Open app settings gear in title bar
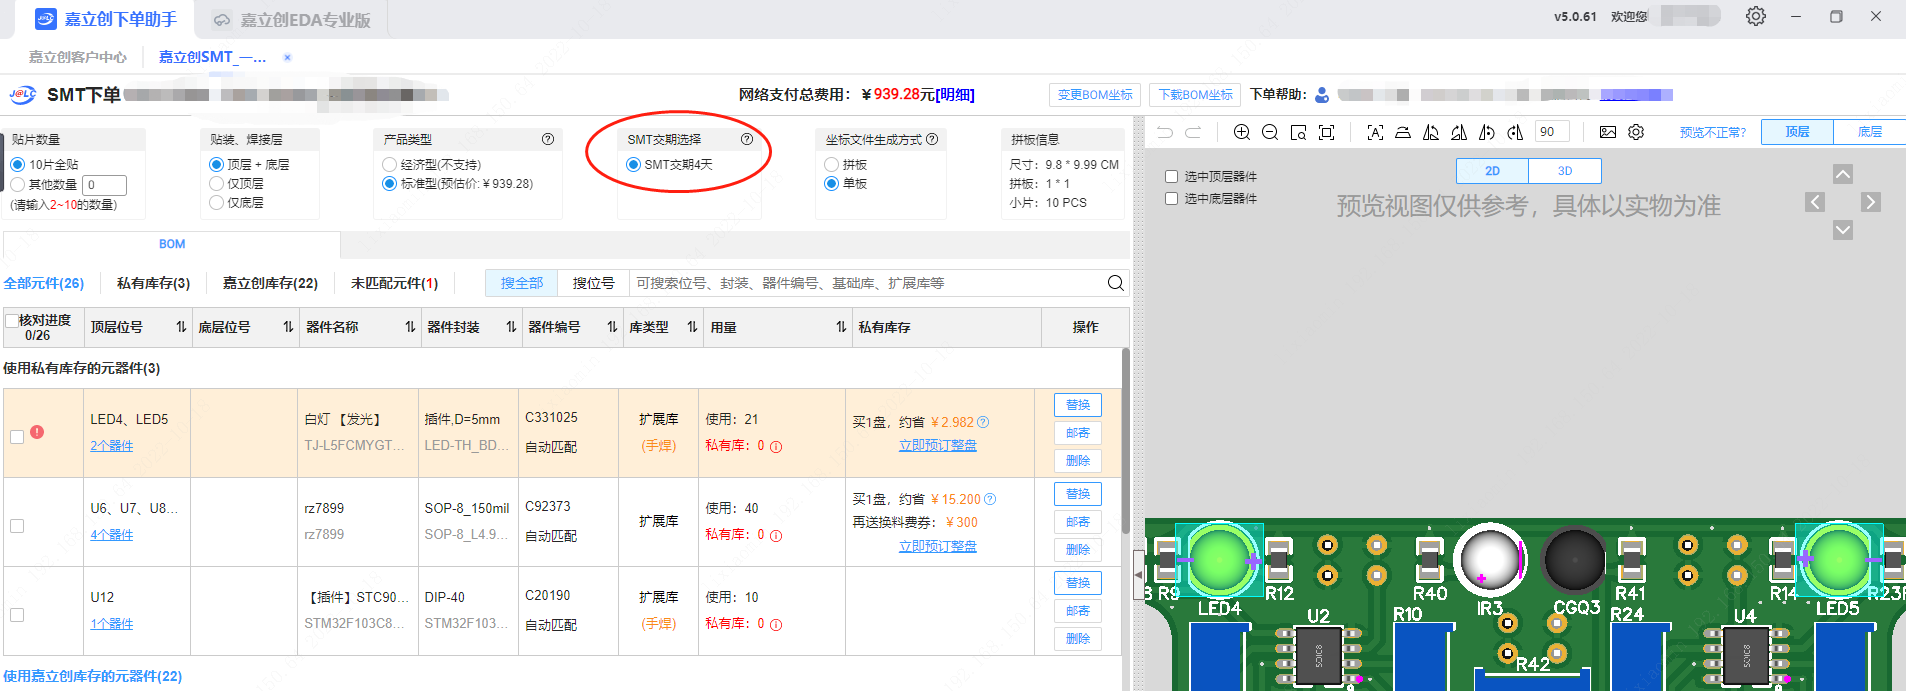Viewport: 1906px width, 691px height. click(1755, 17)
